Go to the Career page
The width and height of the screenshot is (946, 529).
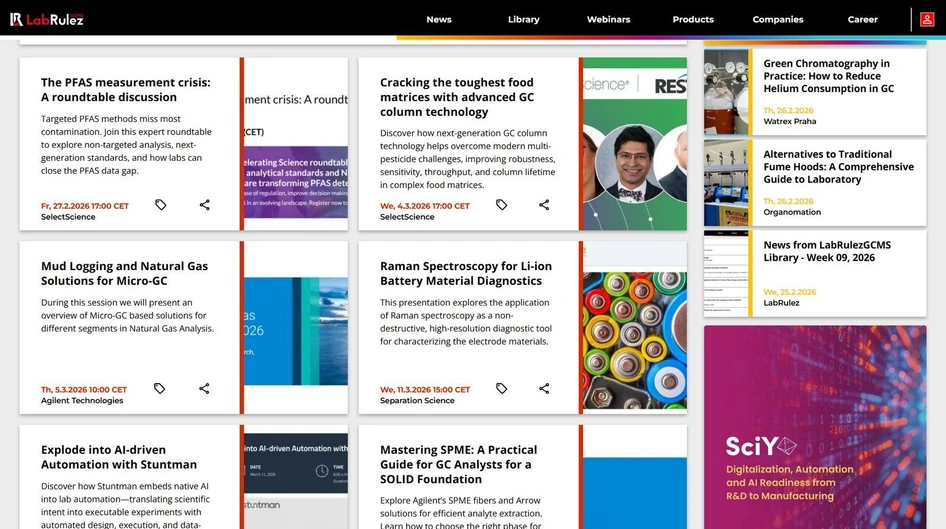click(862, 19)
